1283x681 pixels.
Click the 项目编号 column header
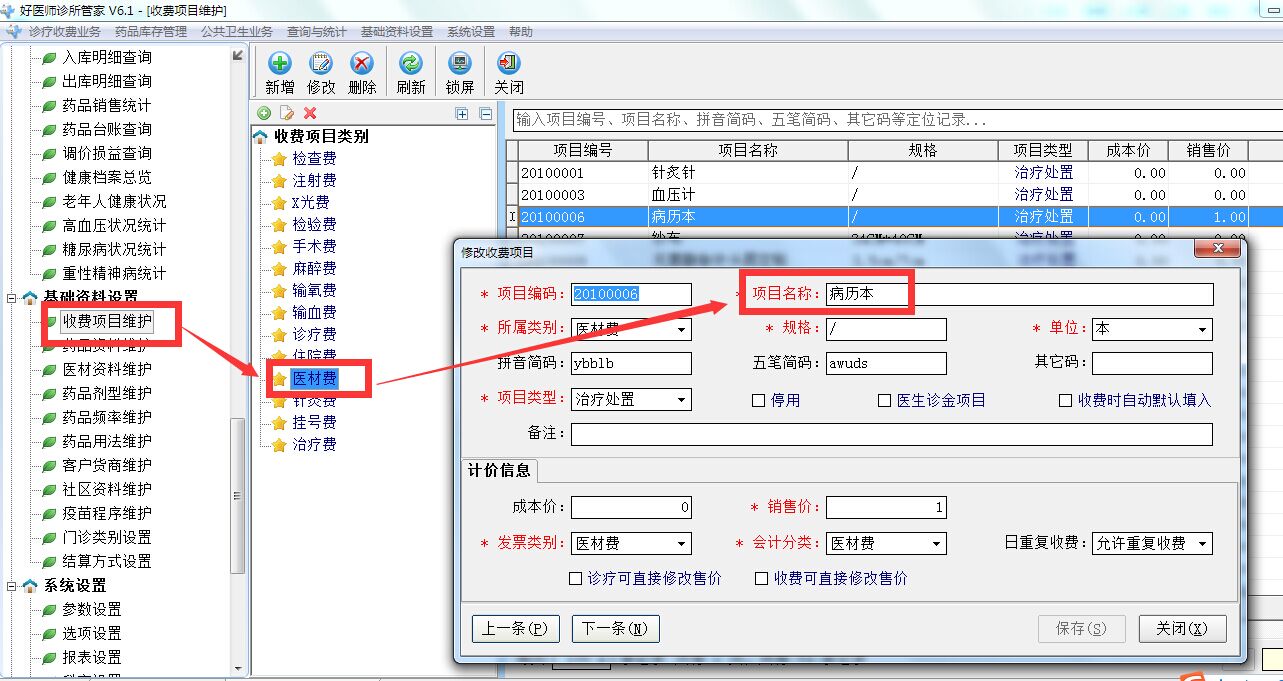[583, 150]
